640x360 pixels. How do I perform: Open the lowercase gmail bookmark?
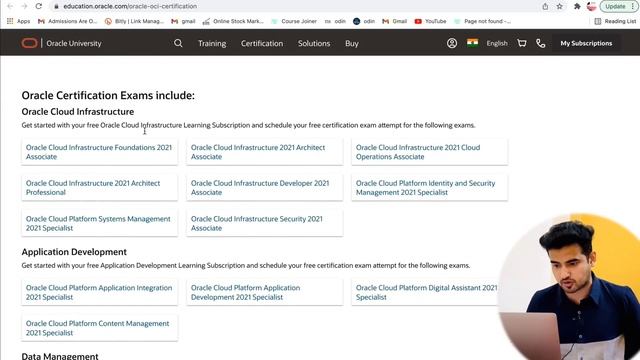183,21
